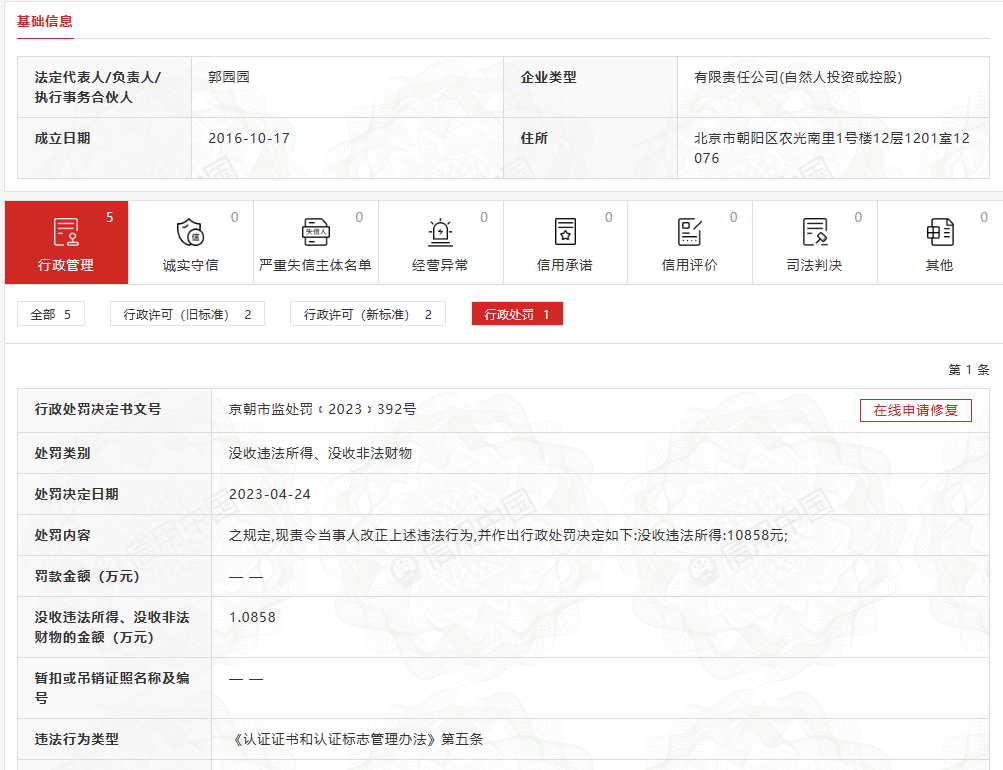1003x770 pixels.
Task: Open the 司法判决 gavel icon tile
Action: tap(815, 242)
